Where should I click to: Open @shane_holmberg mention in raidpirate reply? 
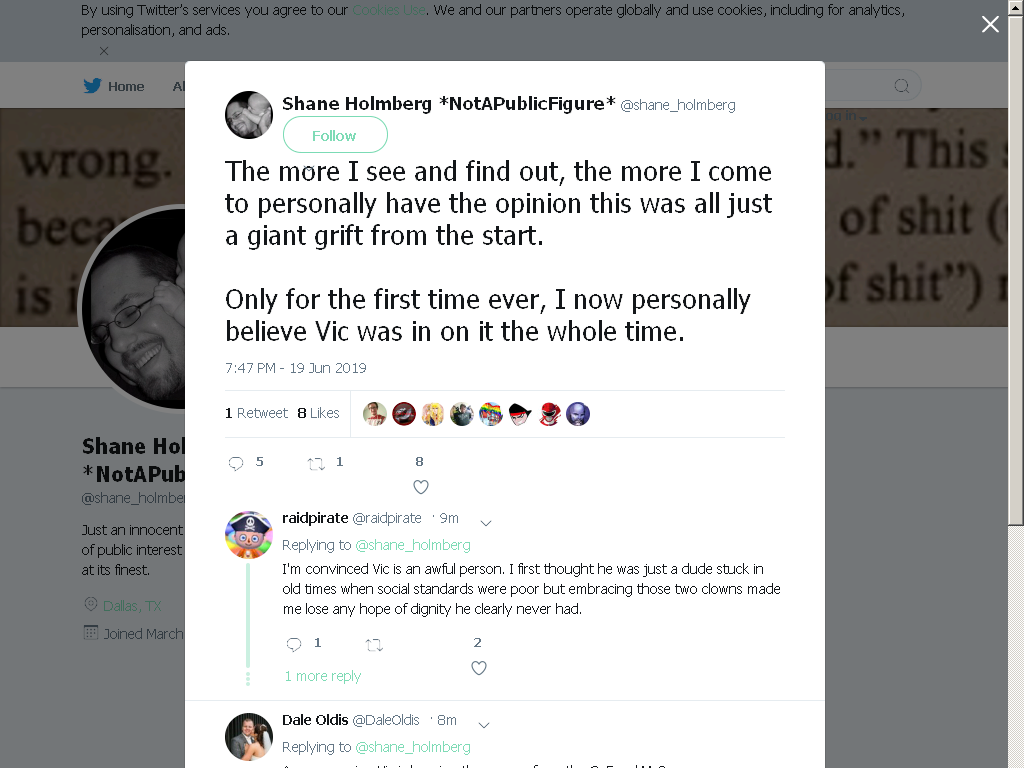pos(413,545)
